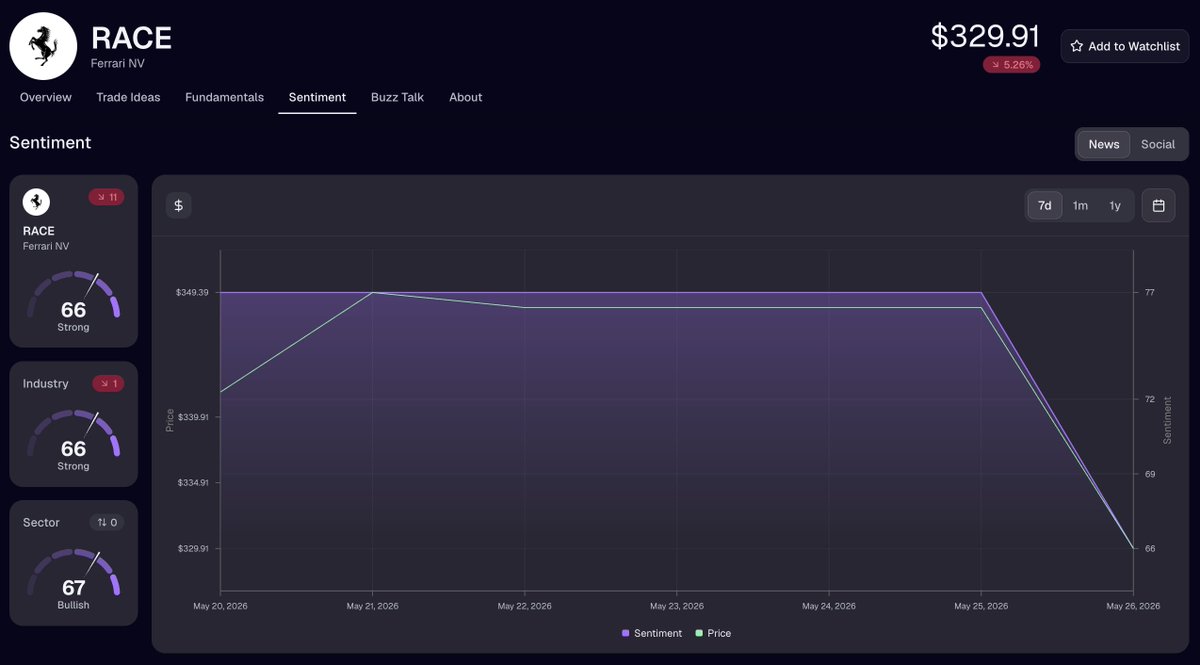Toggle the Price series in the chart legend

713,633
